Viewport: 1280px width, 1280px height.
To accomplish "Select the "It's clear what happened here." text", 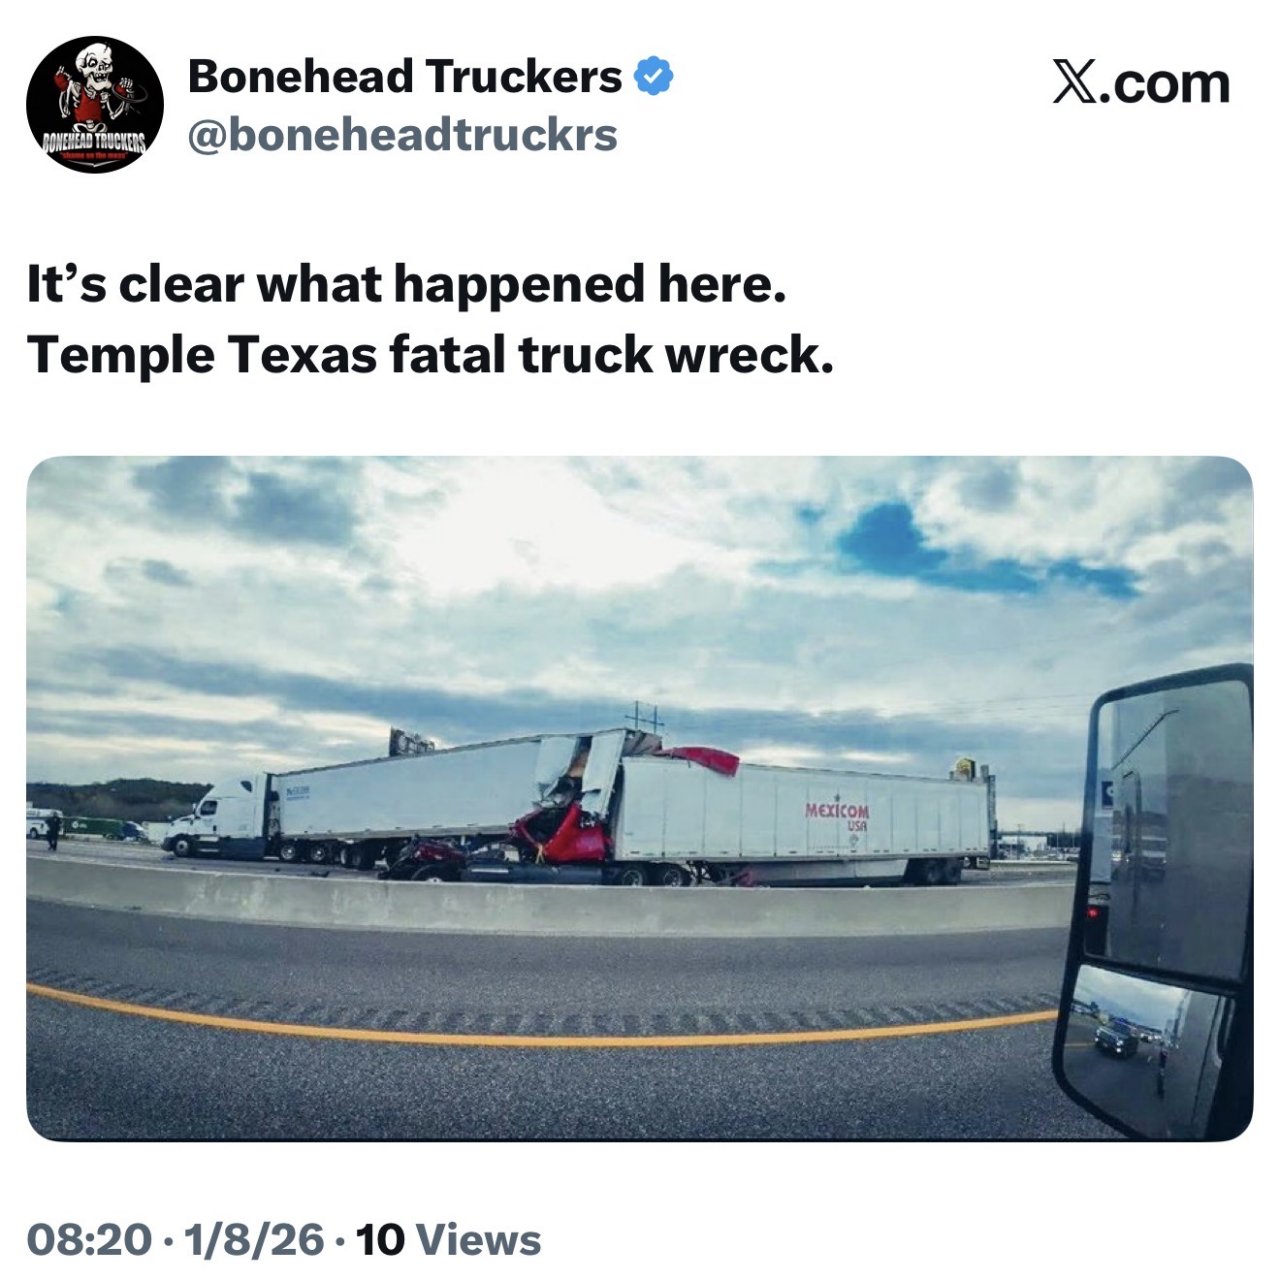I will point(407,285).
